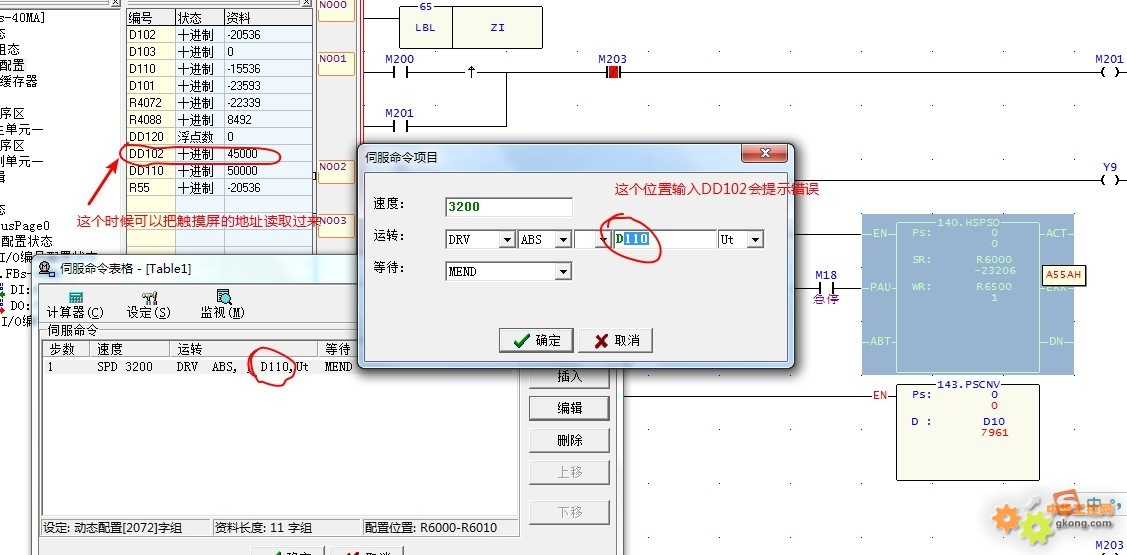Open the 设定 settings tool
The image size is (1127, 555).
click(x=149, y=302)
